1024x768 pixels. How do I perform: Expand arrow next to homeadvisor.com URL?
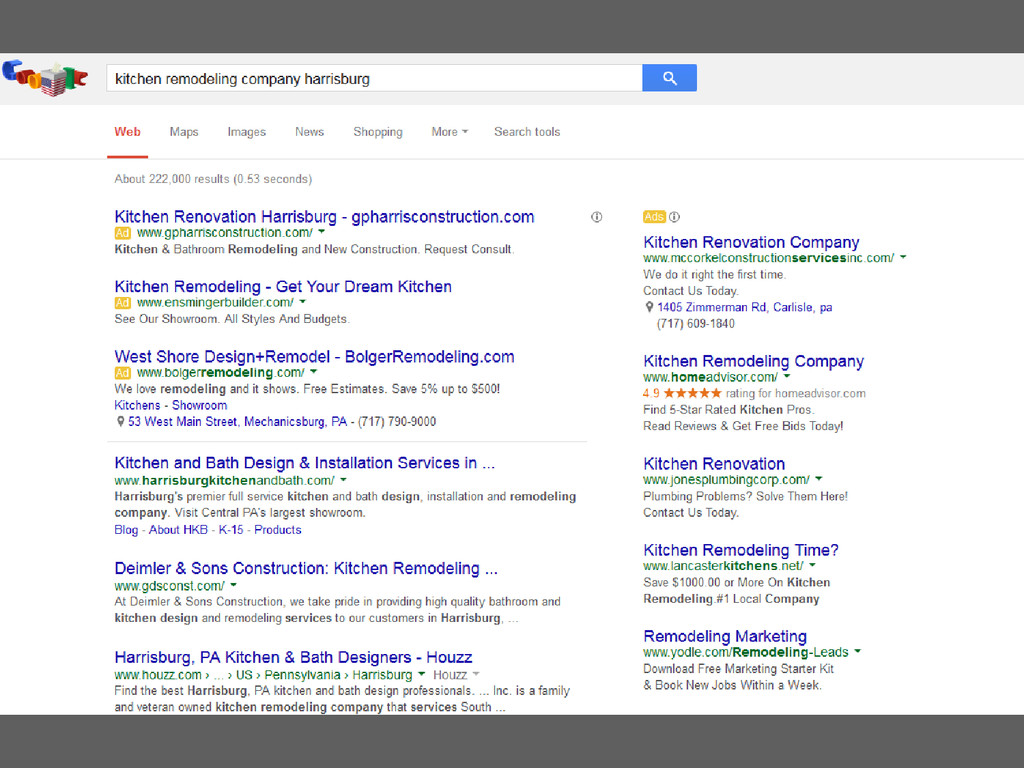pos(787,376)
